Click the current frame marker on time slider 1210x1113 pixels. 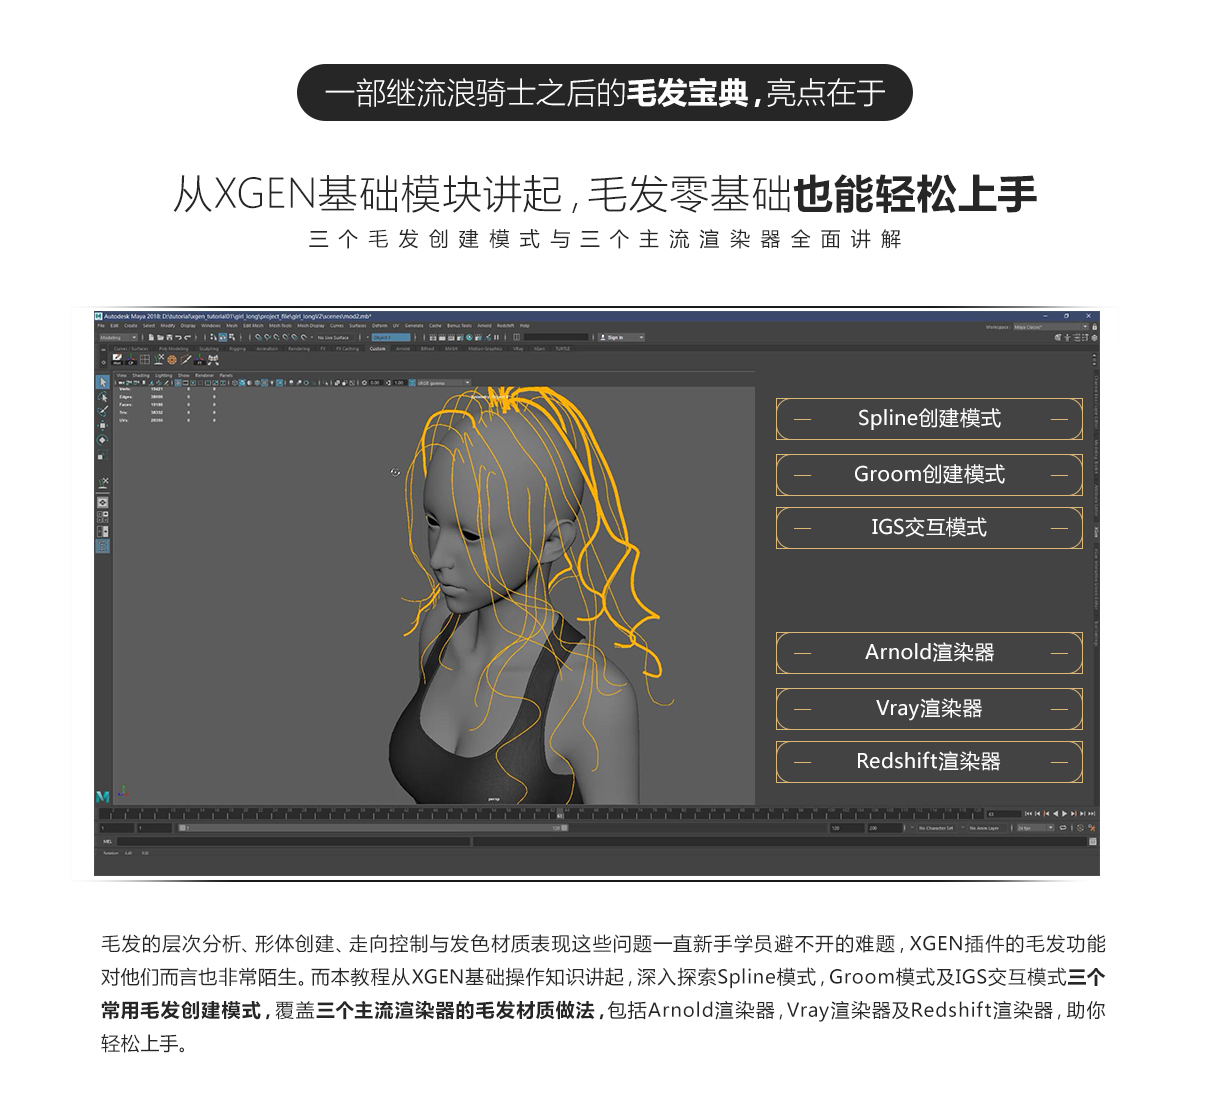[560, 814]
